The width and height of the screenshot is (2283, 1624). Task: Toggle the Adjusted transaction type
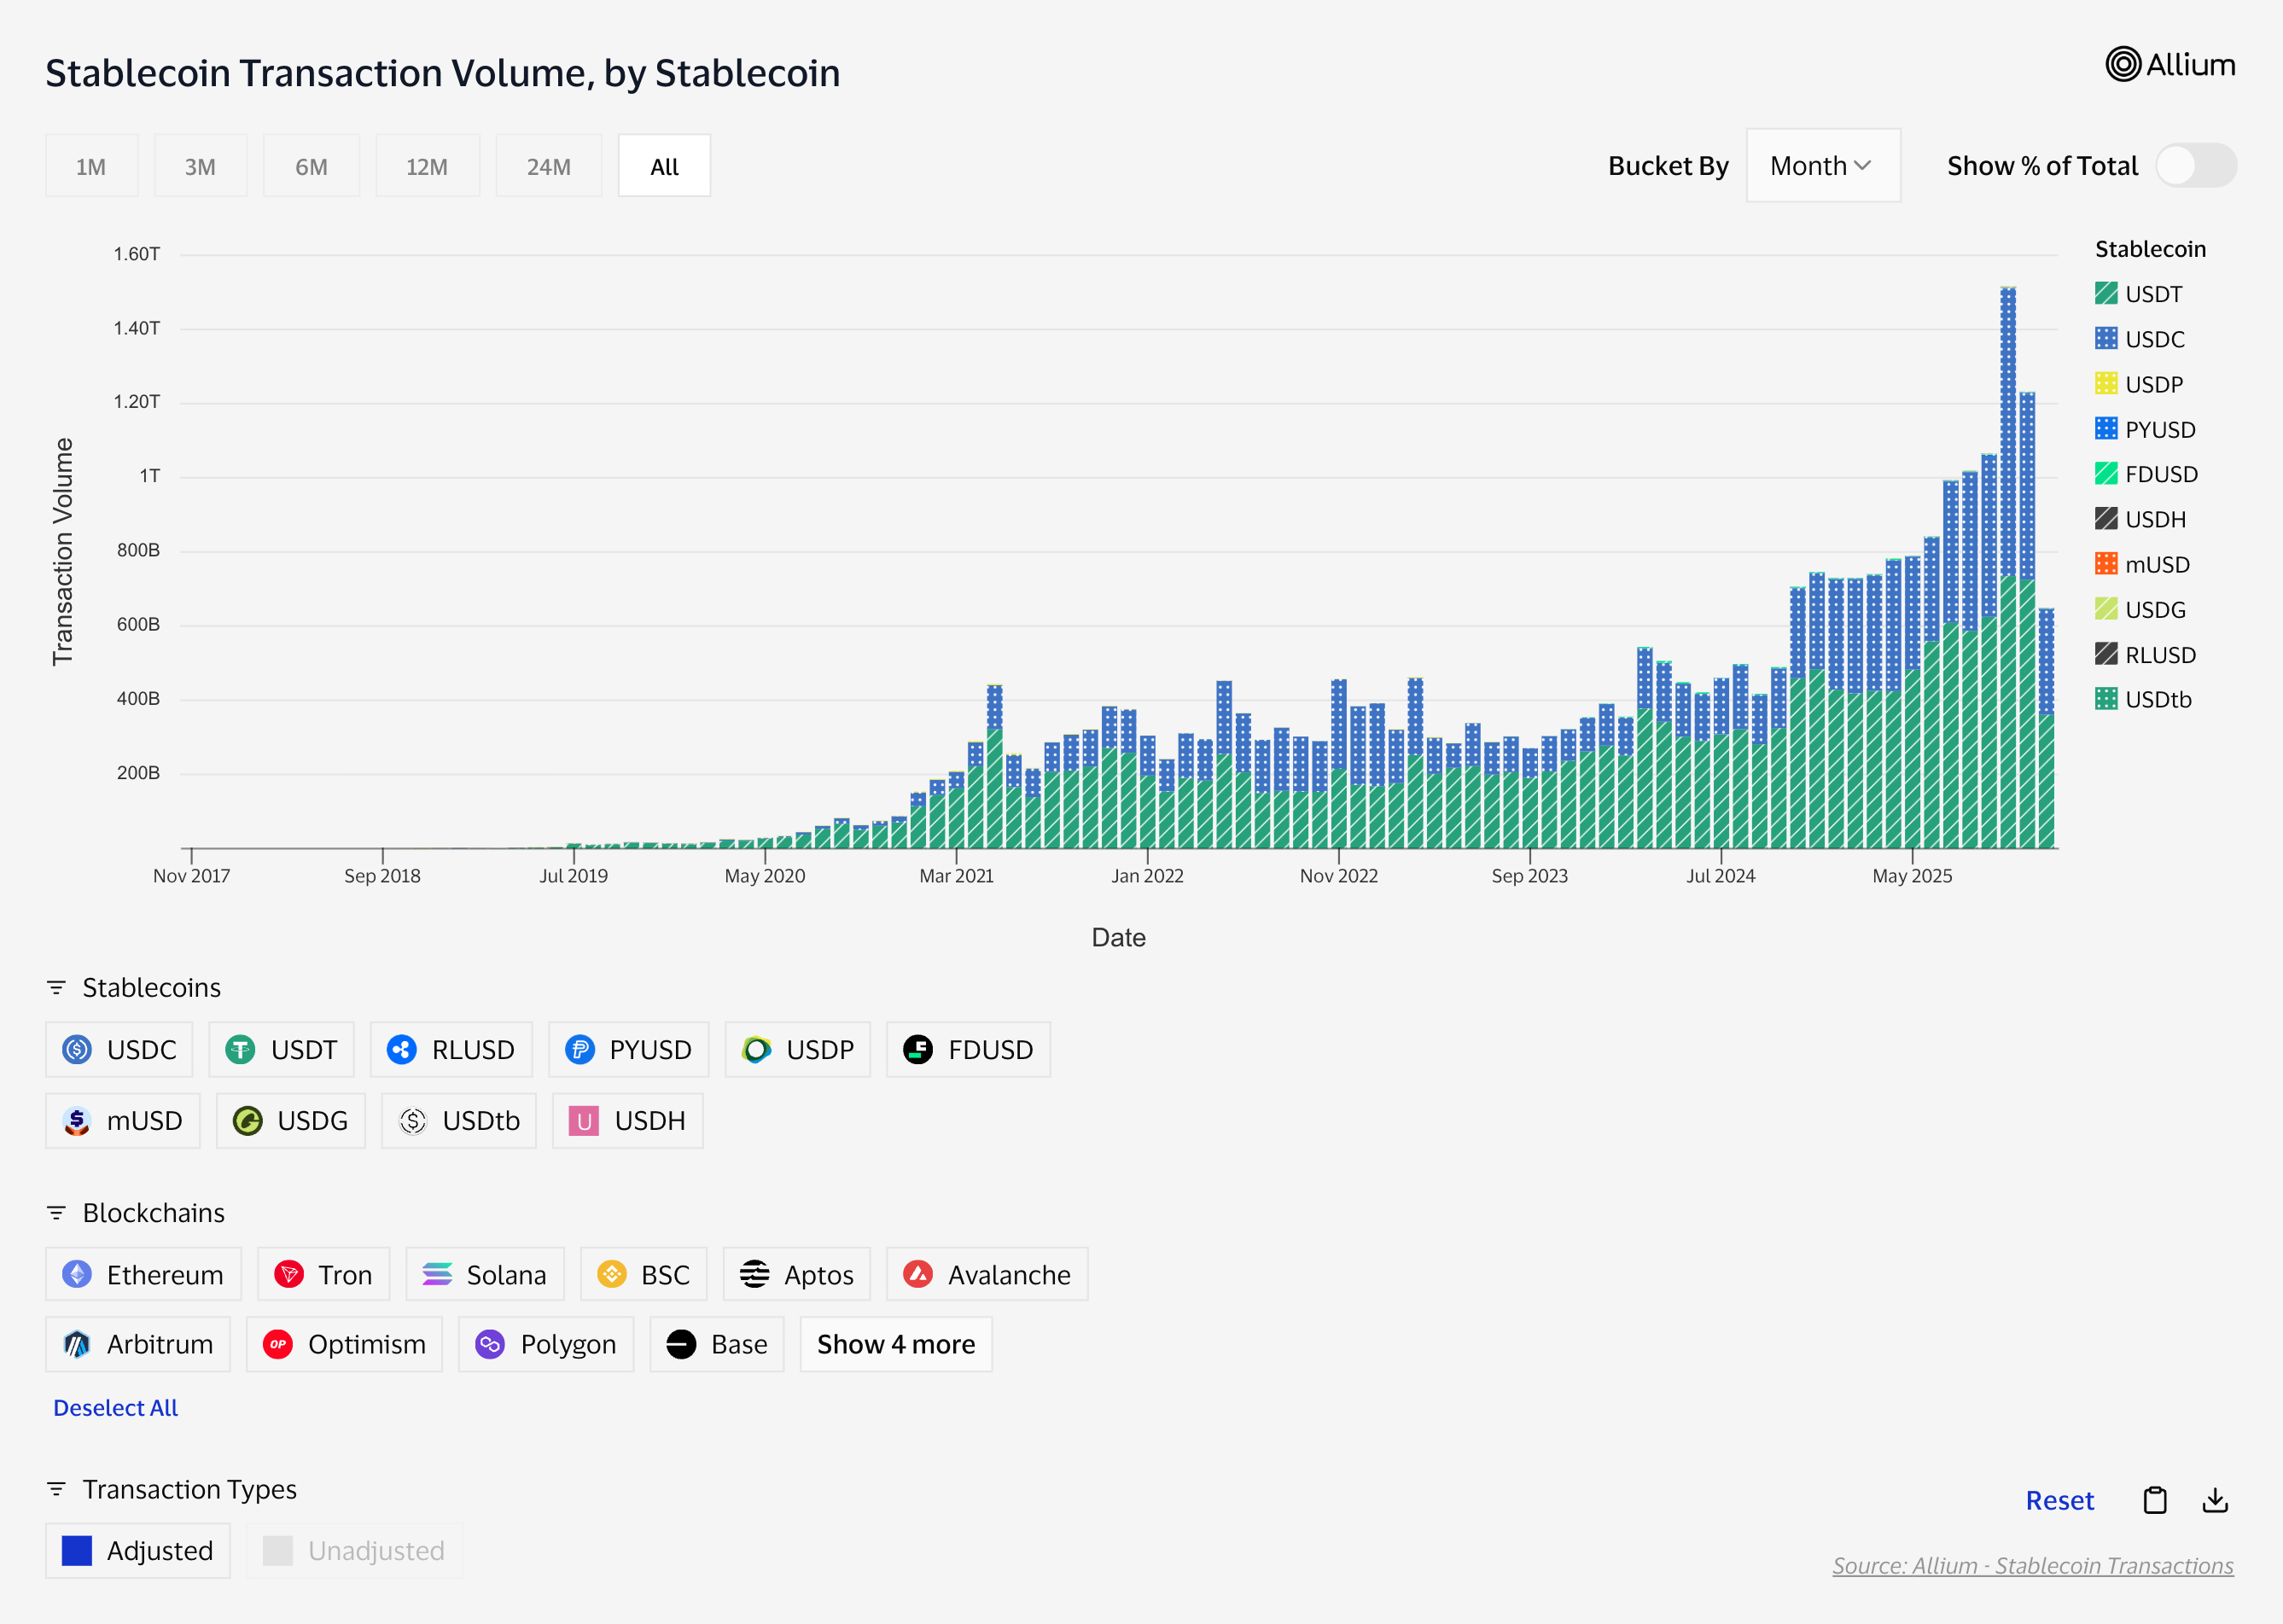138,1550
